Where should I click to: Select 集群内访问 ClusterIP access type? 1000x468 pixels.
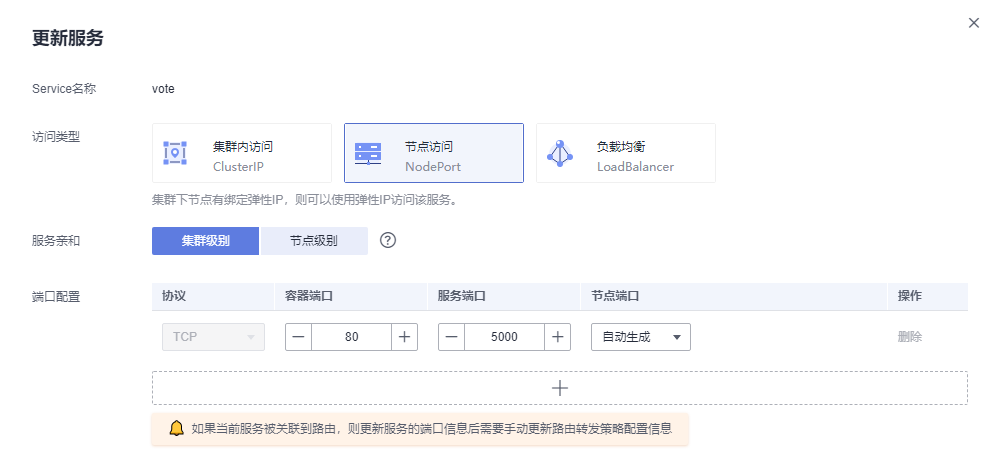(x=242, y=153)
